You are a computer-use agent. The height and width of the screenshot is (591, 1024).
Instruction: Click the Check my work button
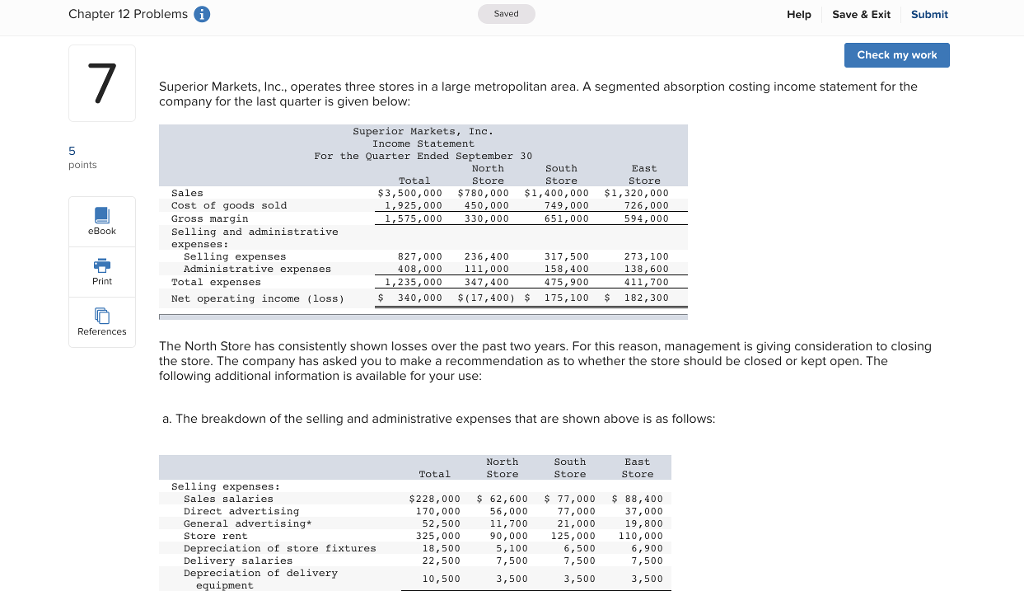coord(896,55)
